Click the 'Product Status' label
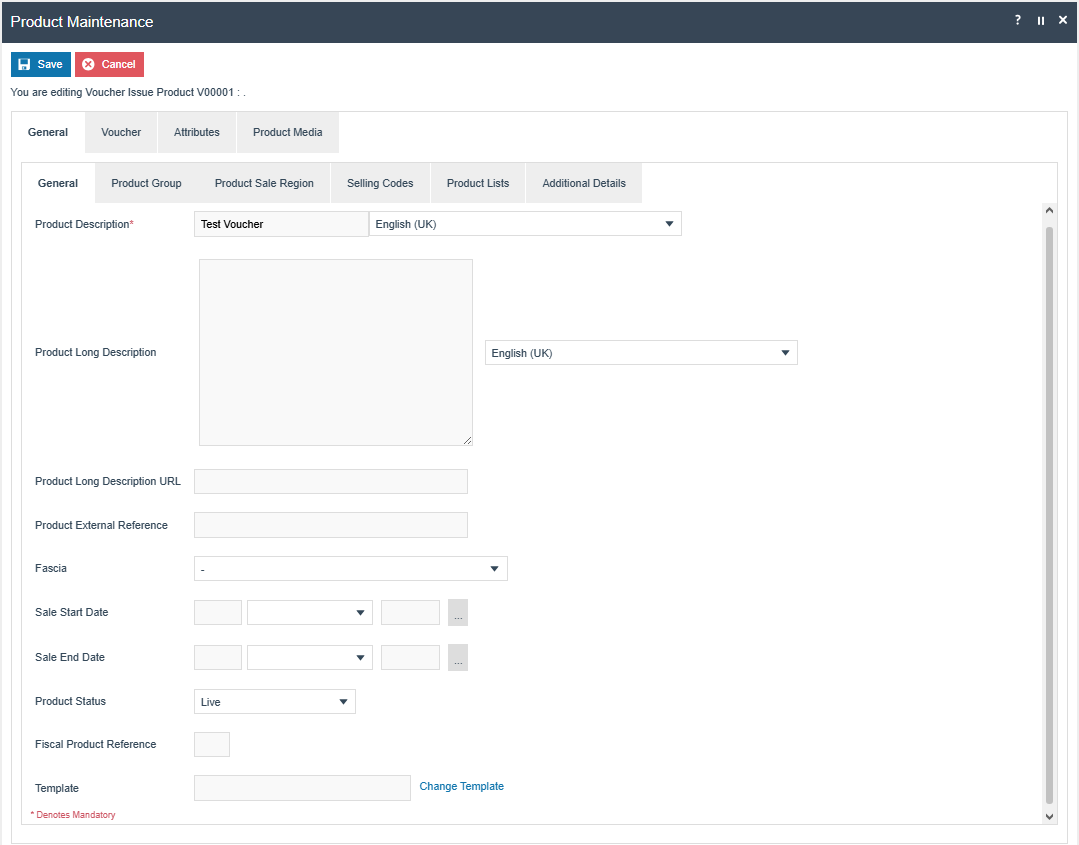The image size is (1079, 845). [70, 701]
